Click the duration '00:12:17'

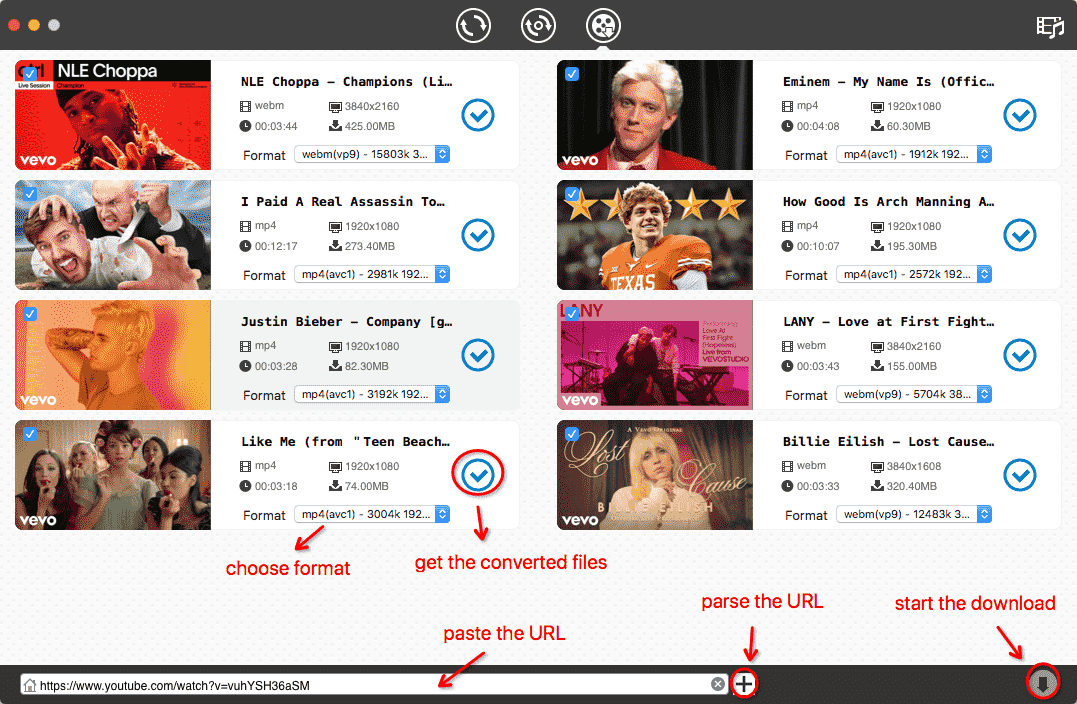(x=276, y=247)
